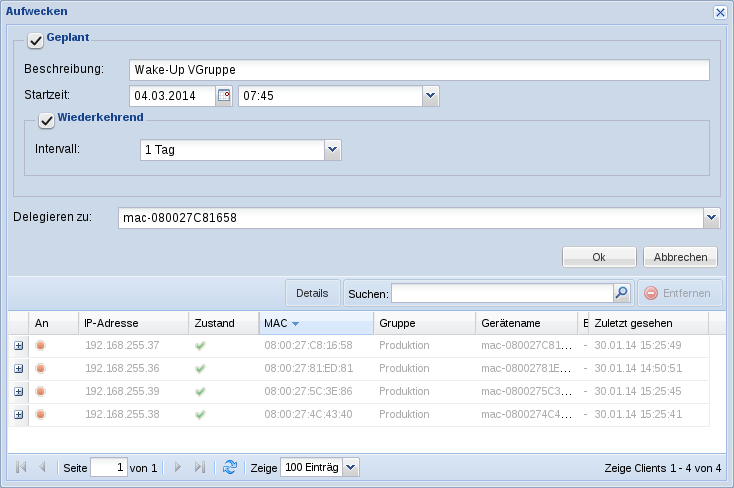Go to previous page of results
The width and height of the screenshot is (734, 488).
[42, 467]
